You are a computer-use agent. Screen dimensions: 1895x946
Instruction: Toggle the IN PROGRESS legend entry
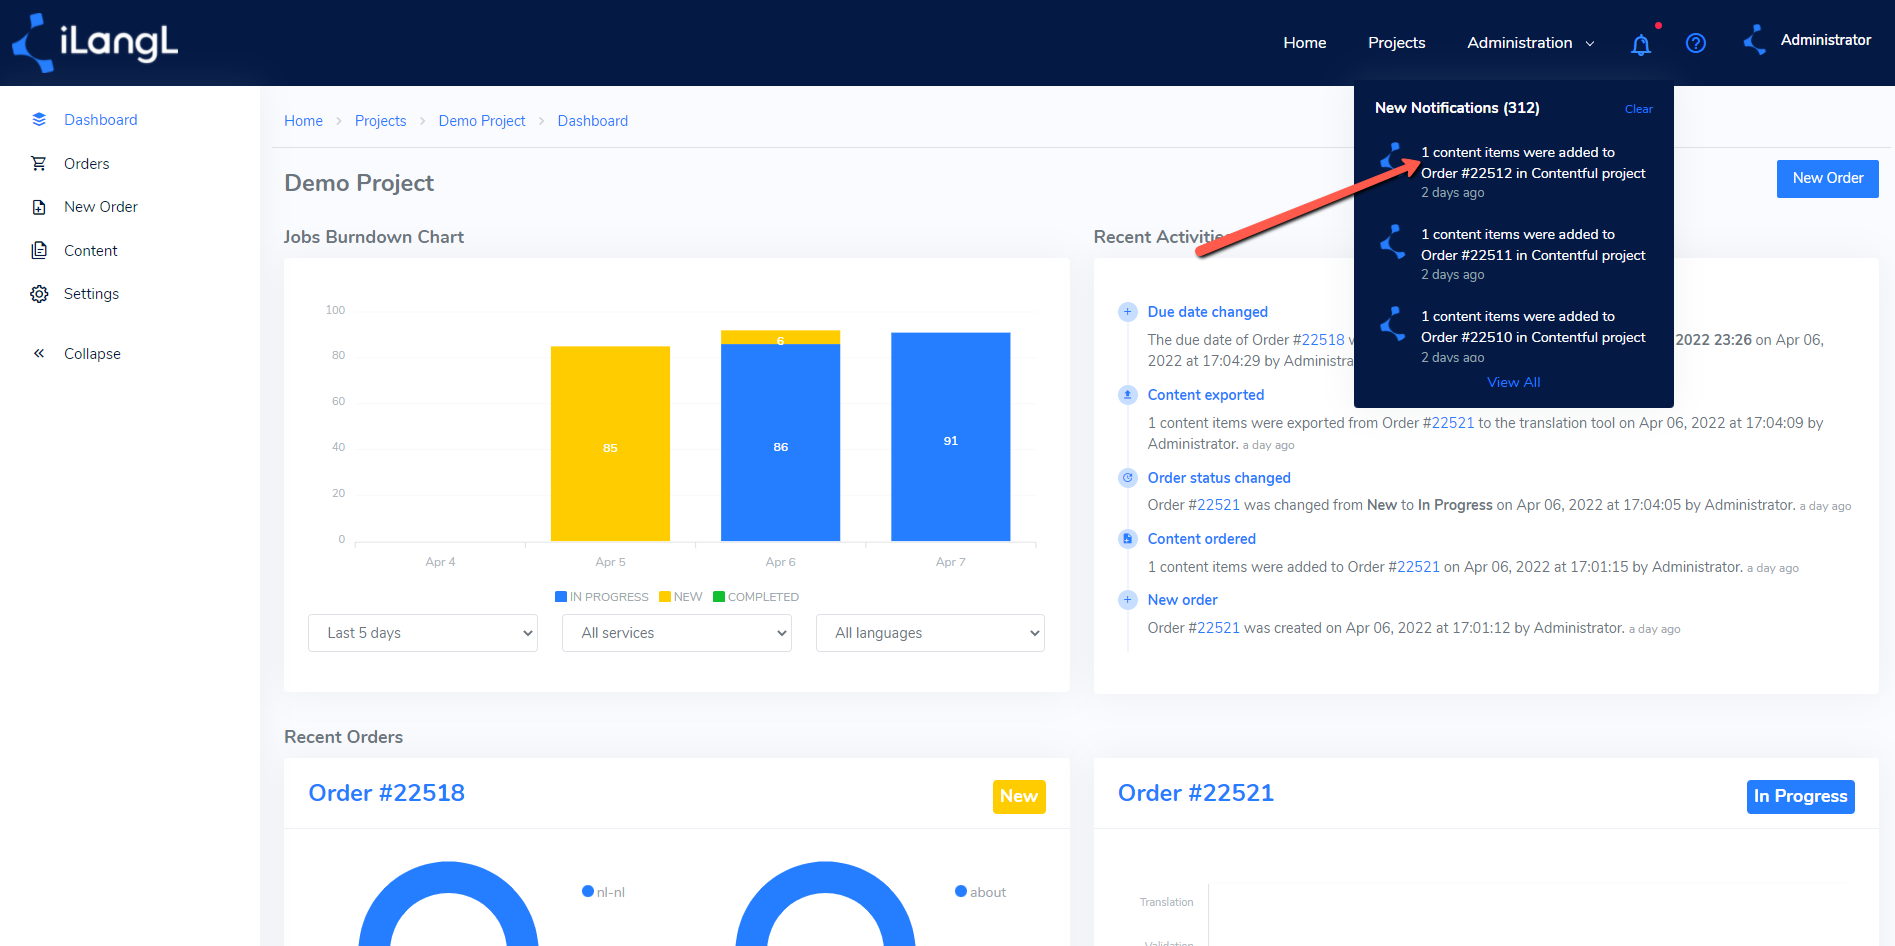(x=602, y=597)
